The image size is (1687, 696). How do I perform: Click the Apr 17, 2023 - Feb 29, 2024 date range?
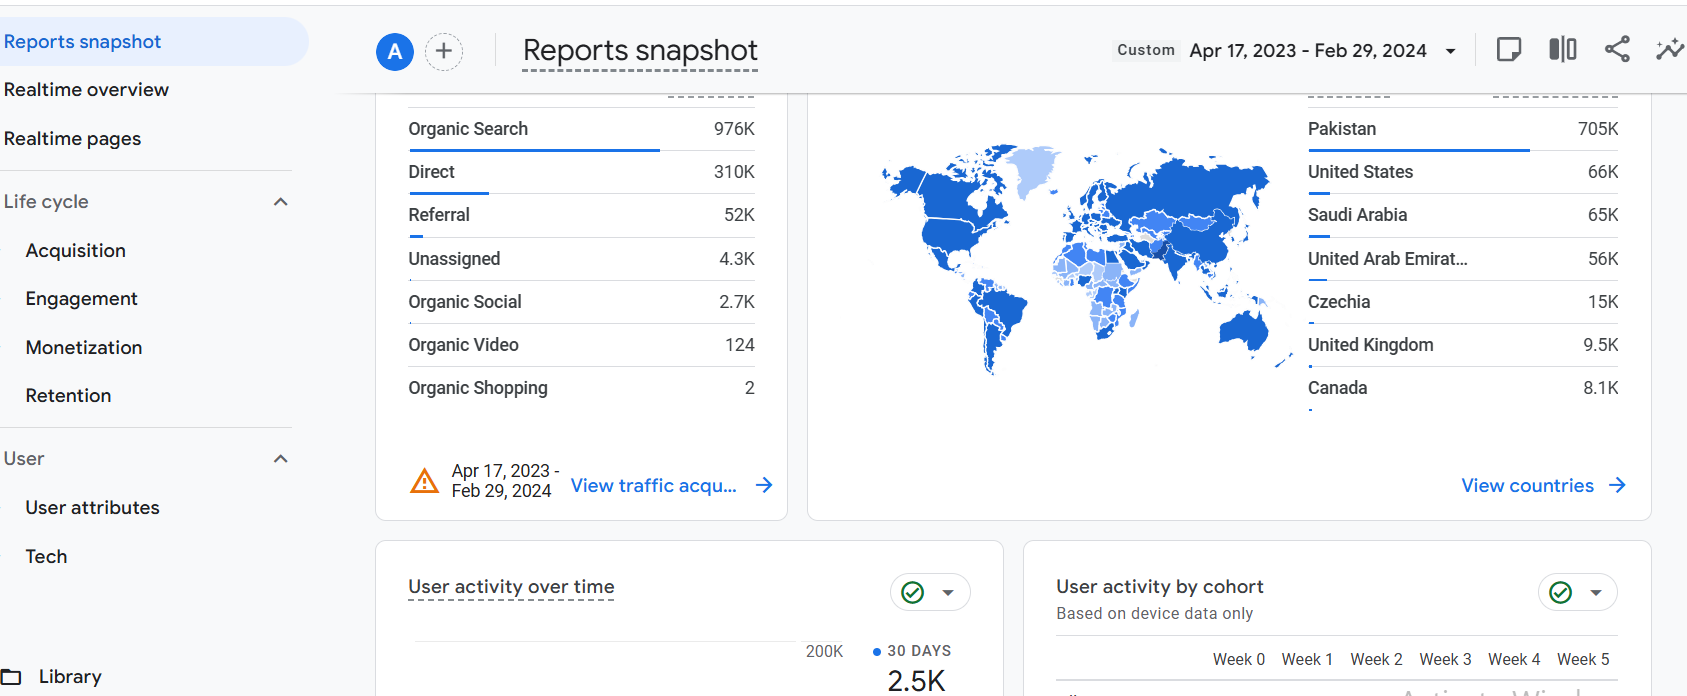tap(1308, 51)
